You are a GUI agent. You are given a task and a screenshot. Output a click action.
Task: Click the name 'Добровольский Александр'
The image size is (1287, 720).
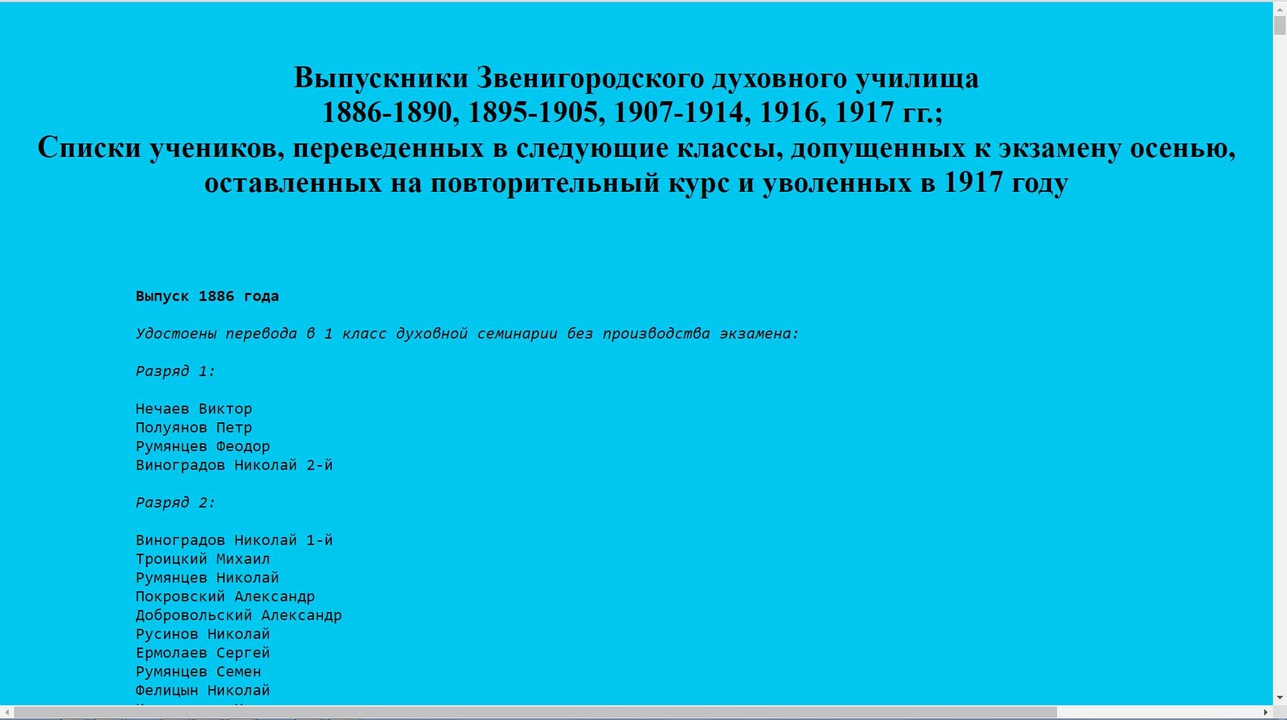pyautogui.click(x=238, y=616)
